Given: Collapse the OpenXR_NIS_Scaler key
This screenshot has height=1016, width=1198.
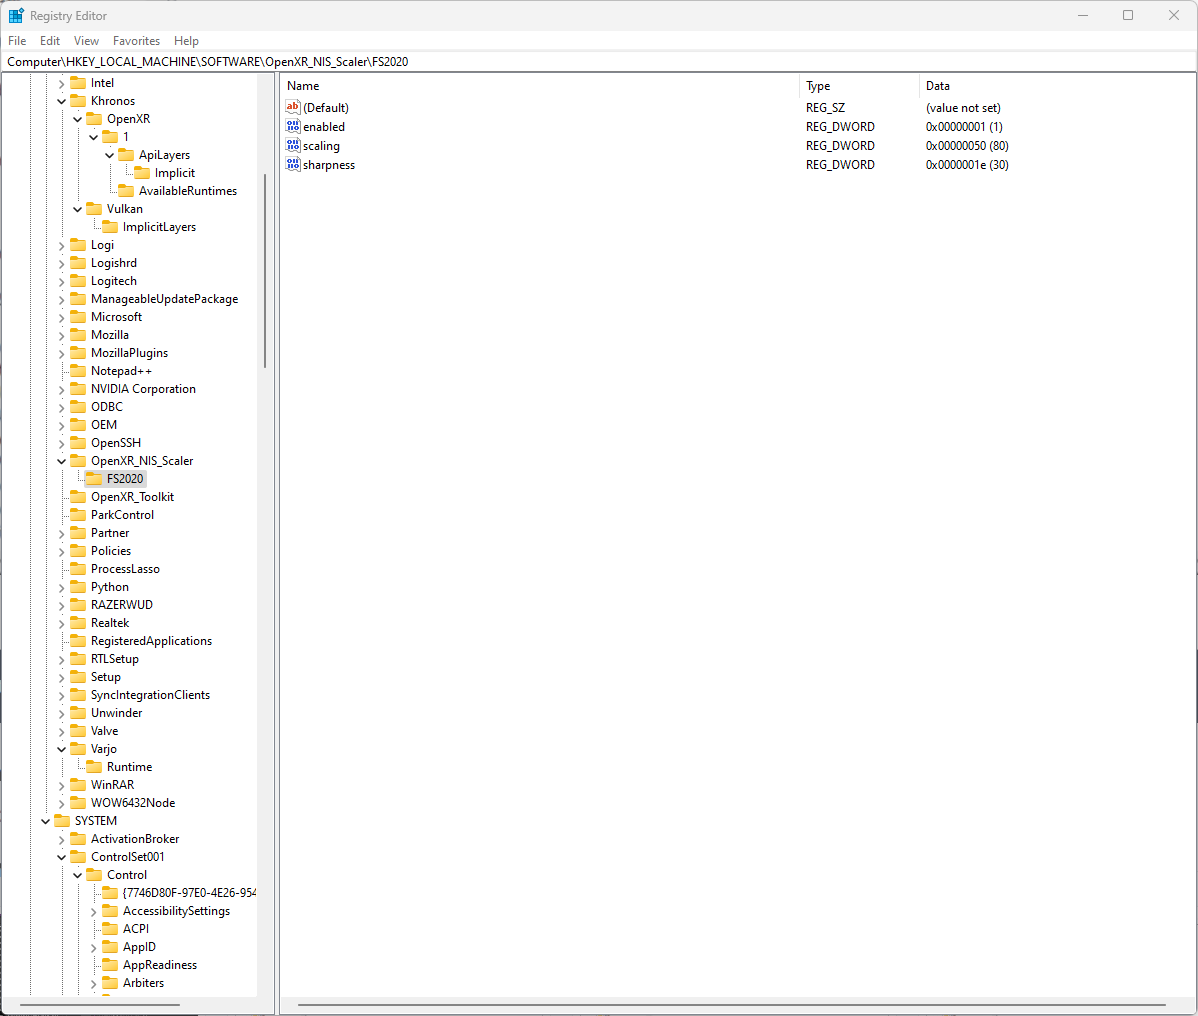Looking at the screenshot, I should (62, 461).
